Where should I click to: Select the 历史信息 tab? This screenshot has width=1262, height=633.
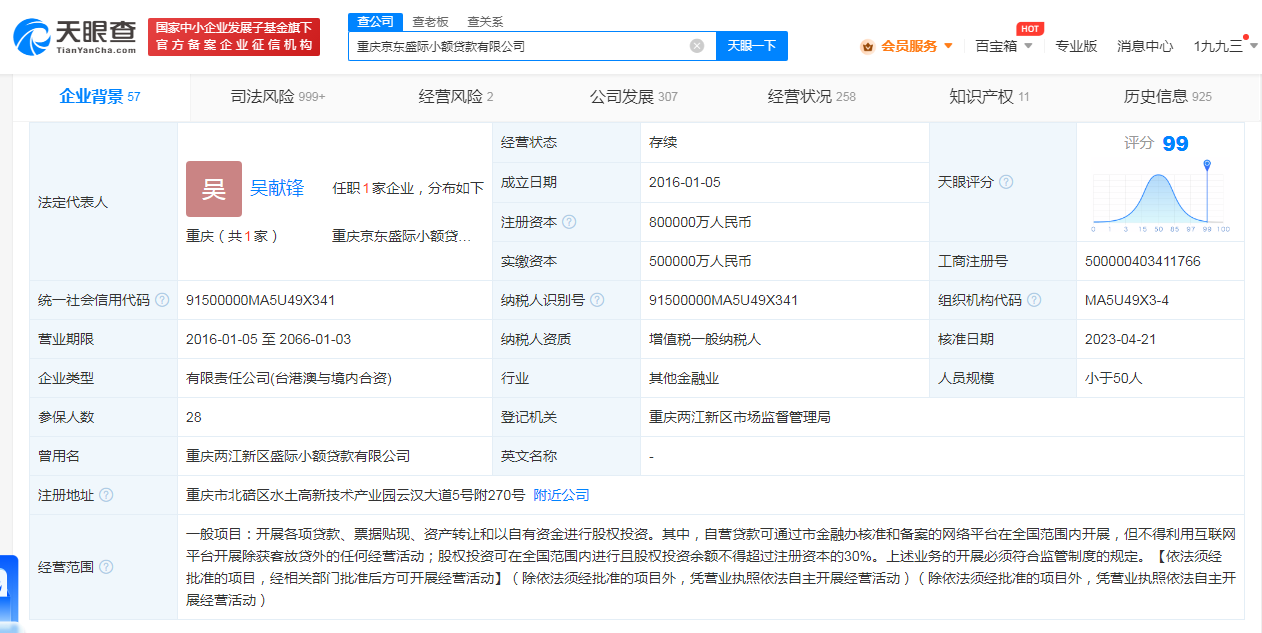tap(1167, 97)
